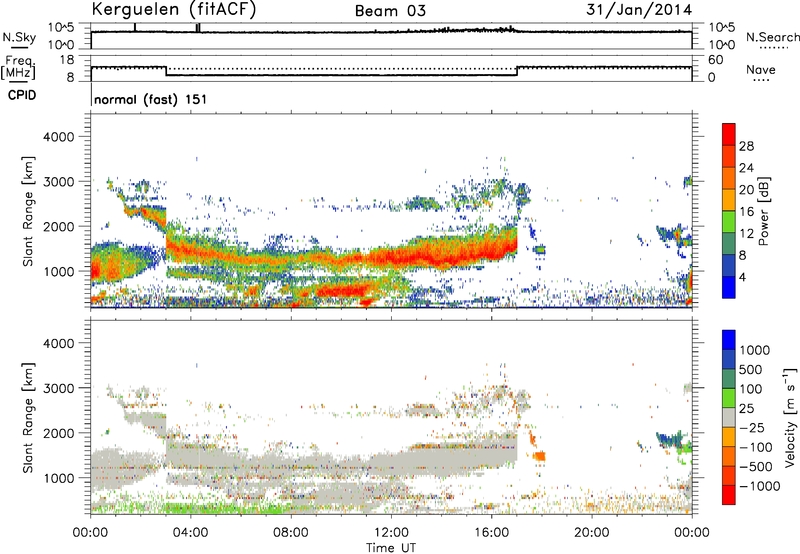Screen dimensions: 800x554
Task: Click the "4000" tick on the power panel
Action: pos(58,137)
